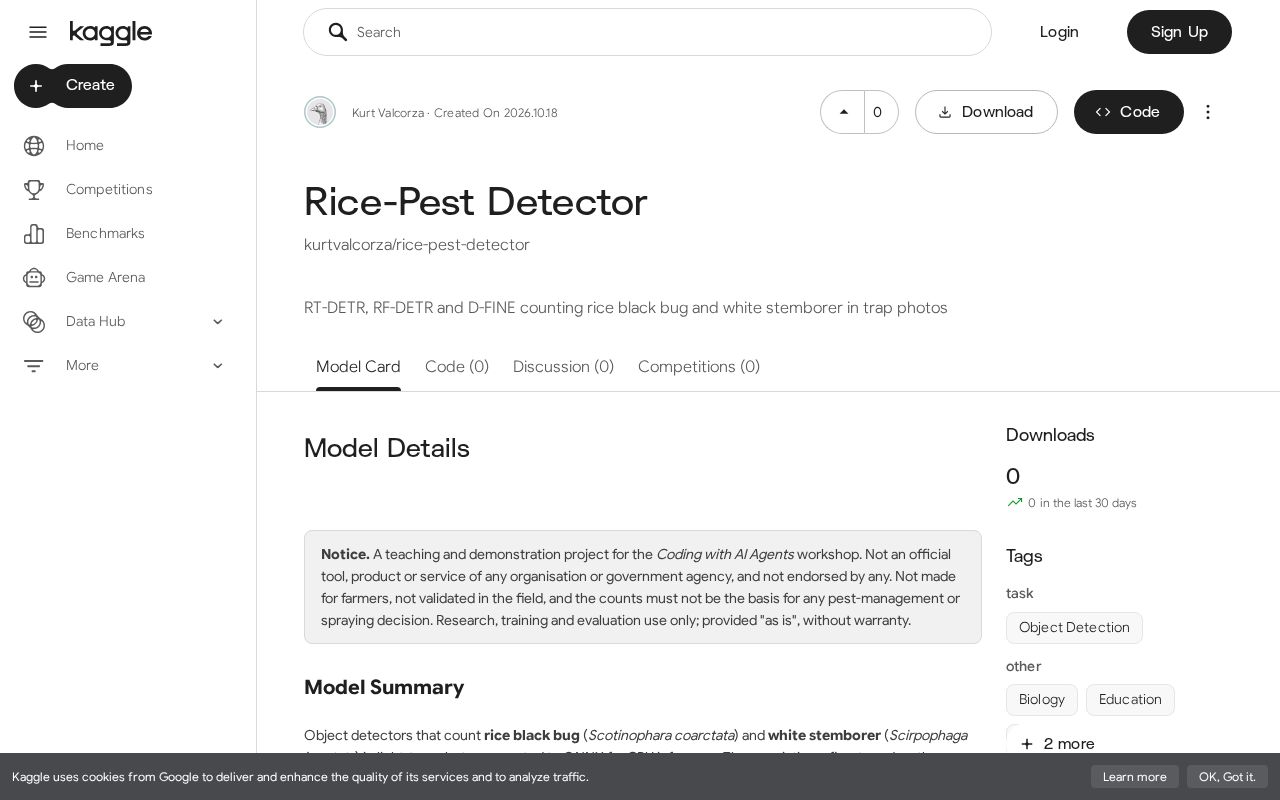Select the Education tag
1280x800 pixels.
pos(1130,700)
